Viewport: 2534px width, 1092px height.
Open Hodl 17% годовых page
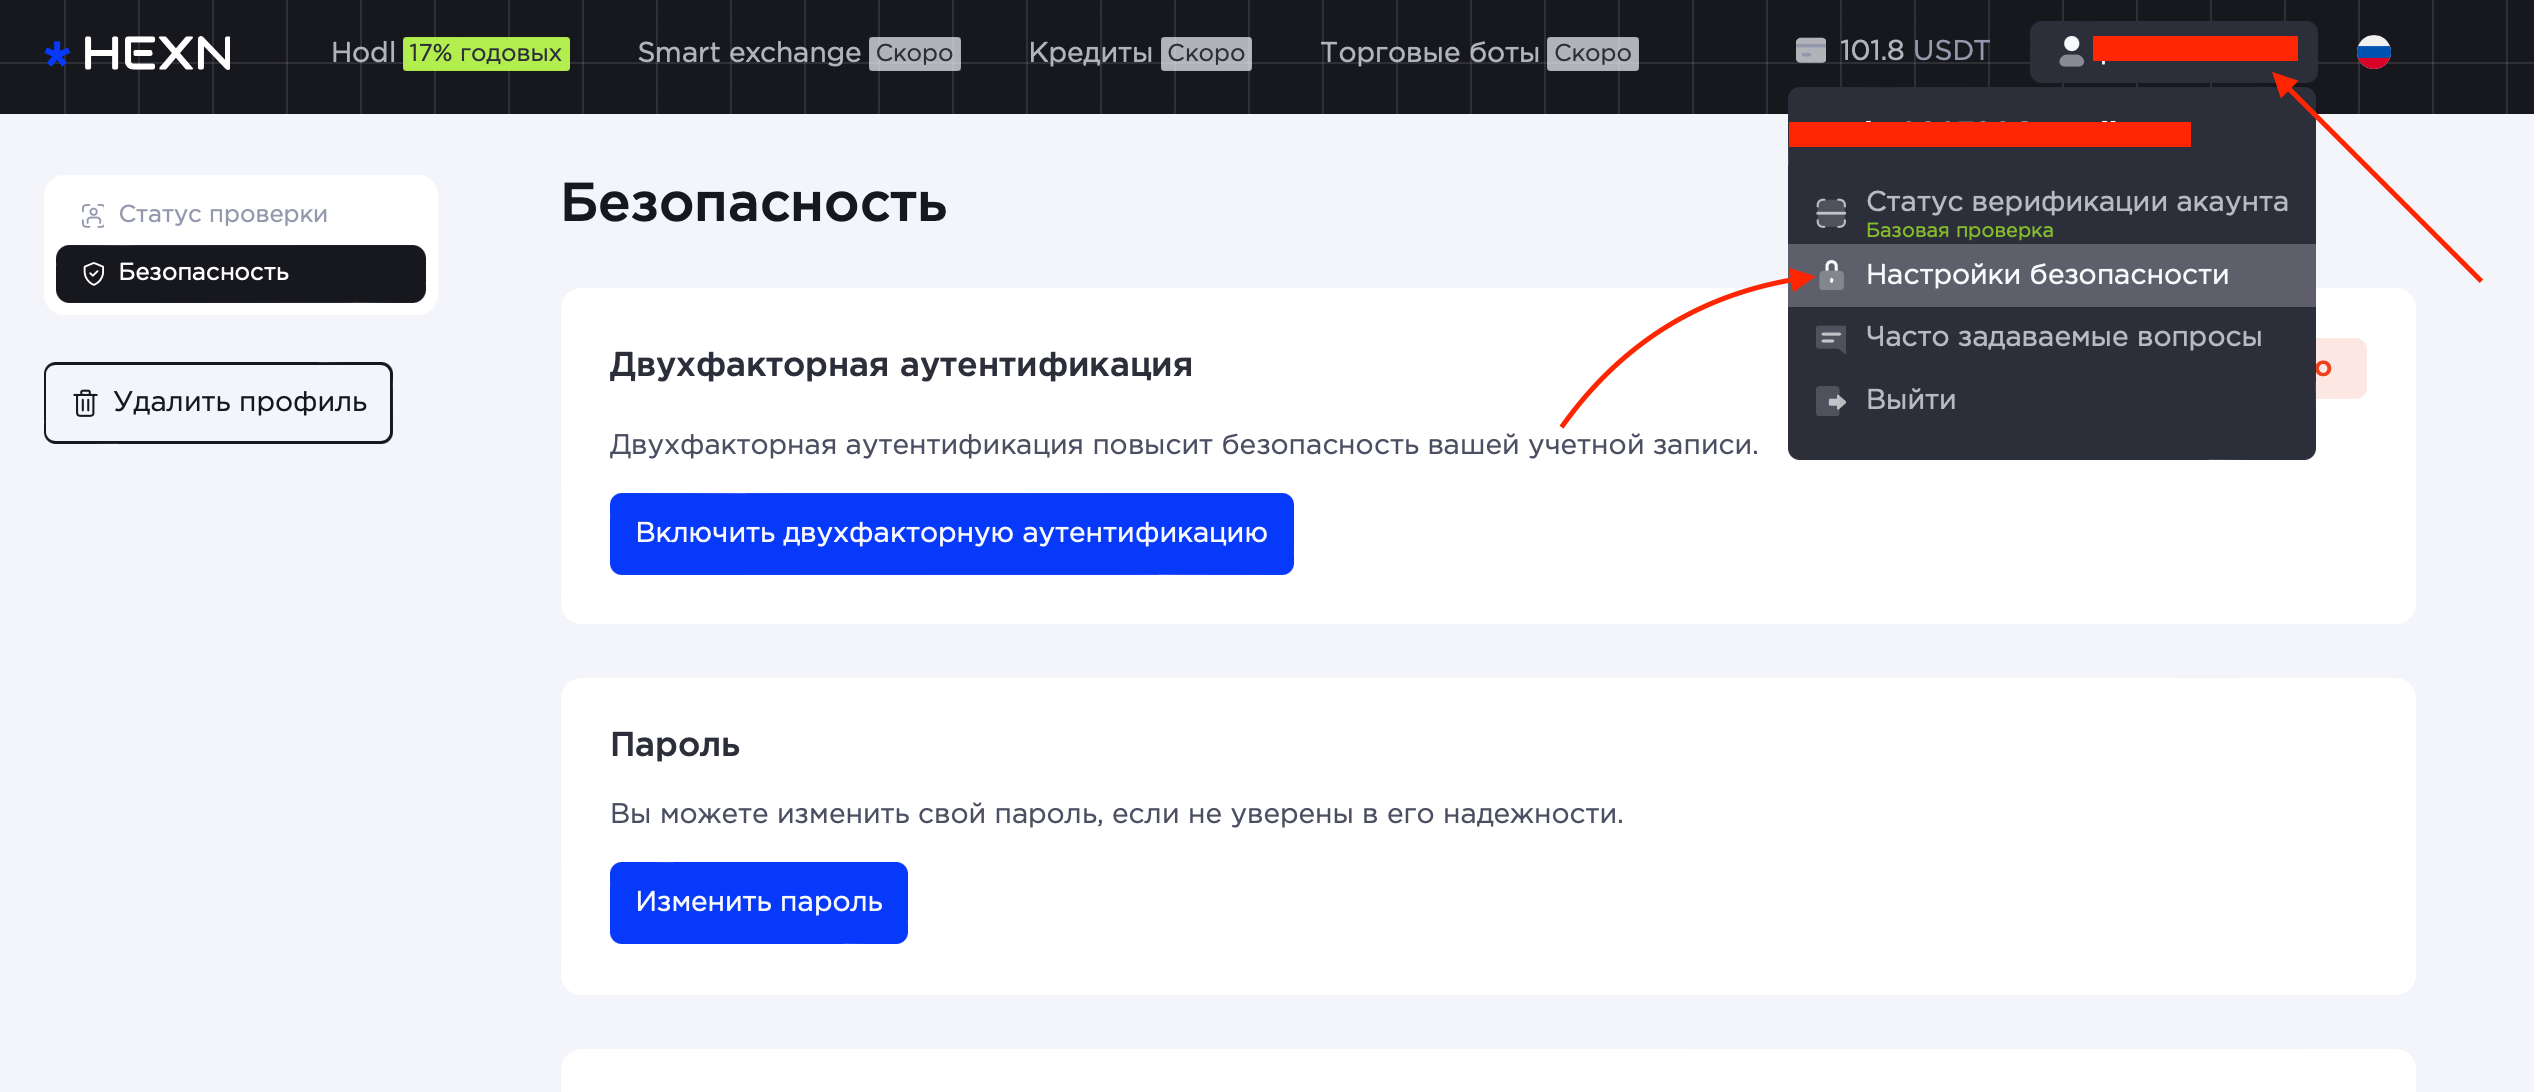coord(449,53)
